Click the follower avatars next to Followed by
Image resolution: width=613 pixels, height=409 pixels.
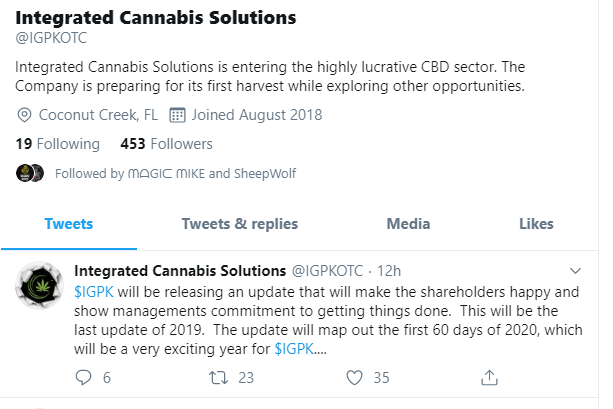(x=30, y=173)
